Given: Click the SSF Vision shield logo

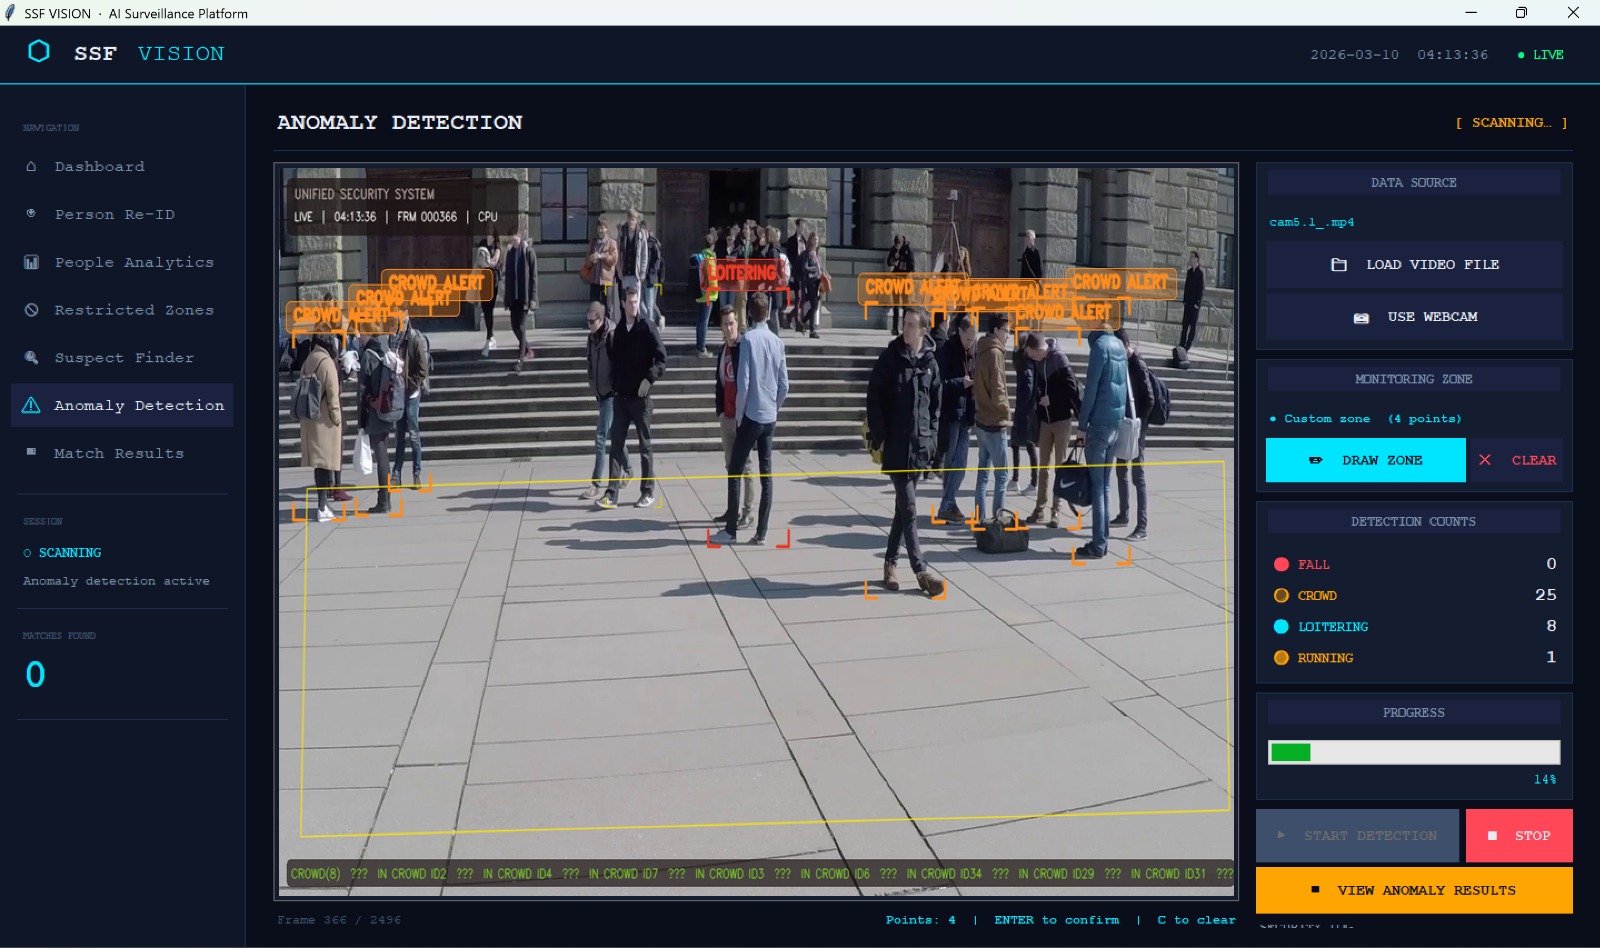Looking at the screenshot, I should (40, 52).
